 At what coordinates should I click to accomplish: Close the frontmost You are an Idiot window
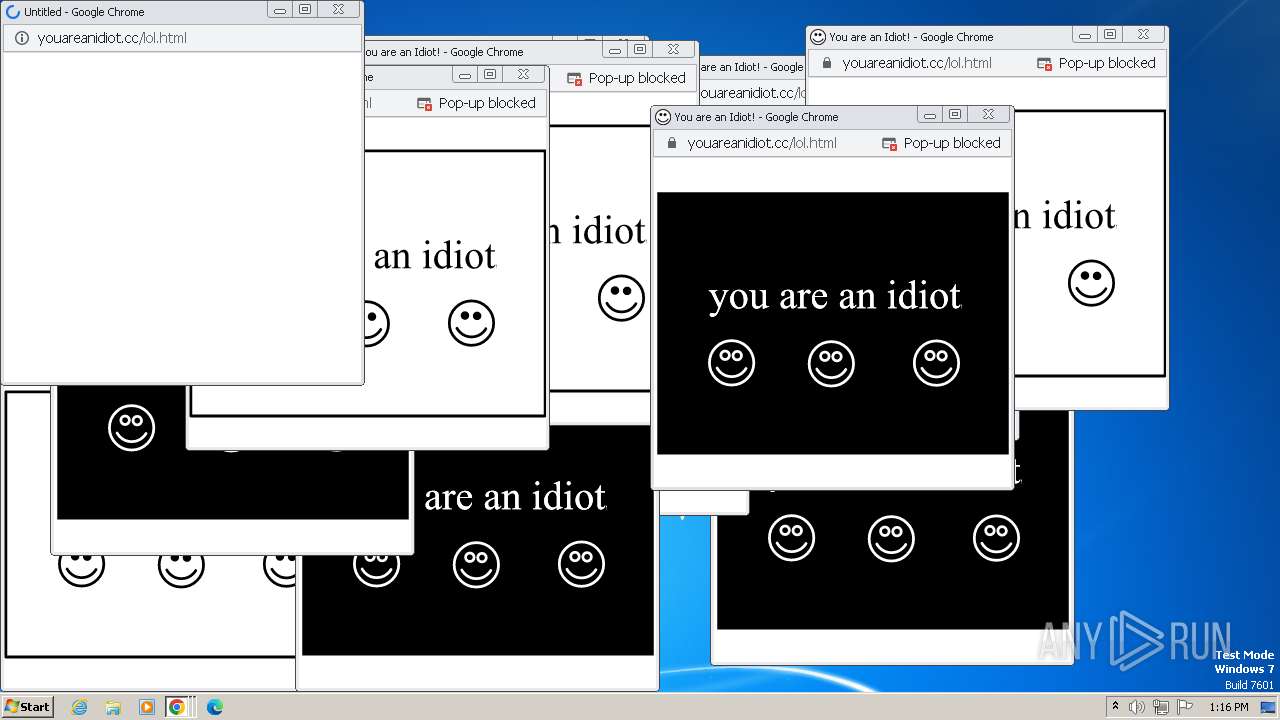click(989, 115)
